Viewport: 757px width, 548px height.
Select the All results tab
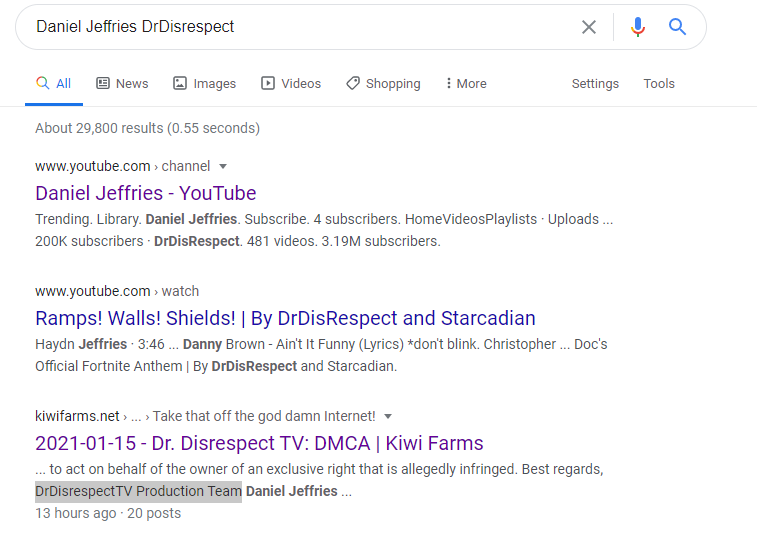click(x=54, y=84)
